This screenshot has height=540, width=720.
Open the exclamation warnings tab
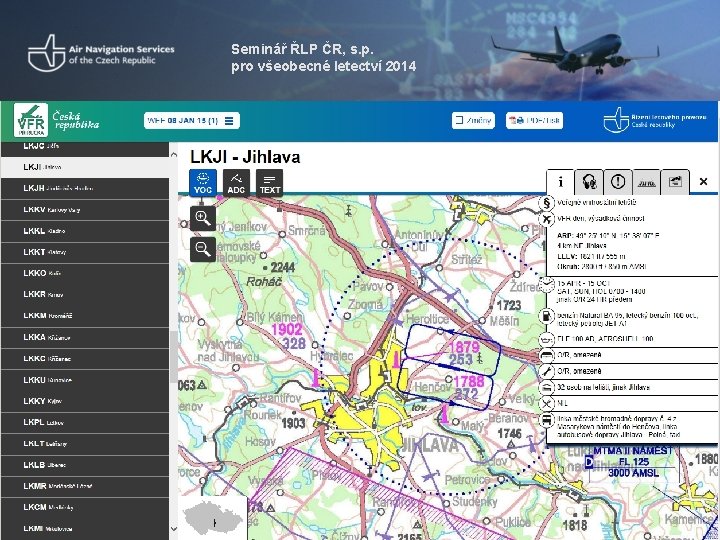[618, 182]
